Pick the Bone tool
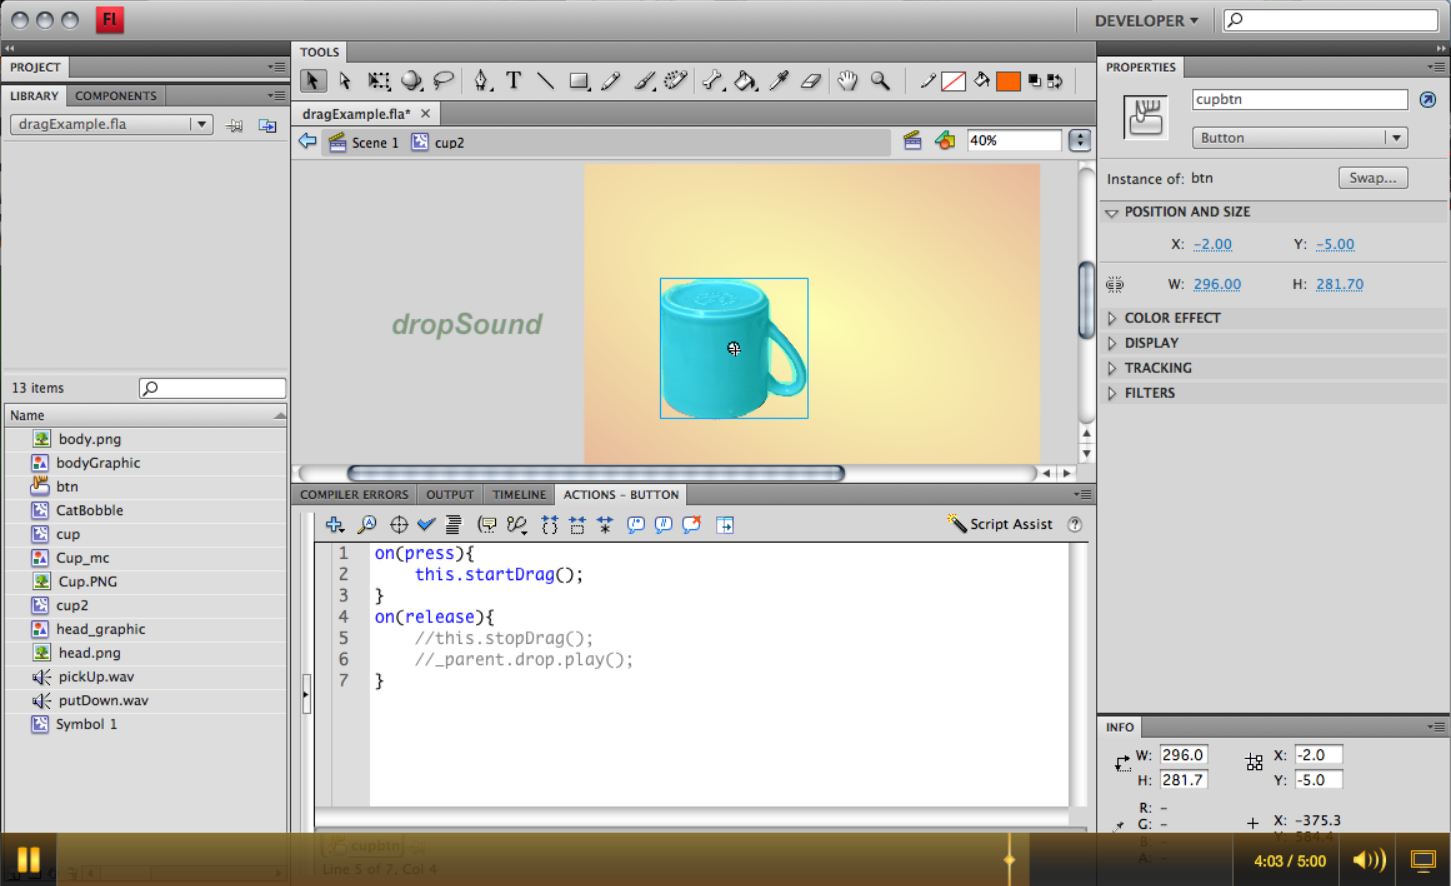Screen dimensions: 1451x886 pyautogui.click(x=712, y=81)
